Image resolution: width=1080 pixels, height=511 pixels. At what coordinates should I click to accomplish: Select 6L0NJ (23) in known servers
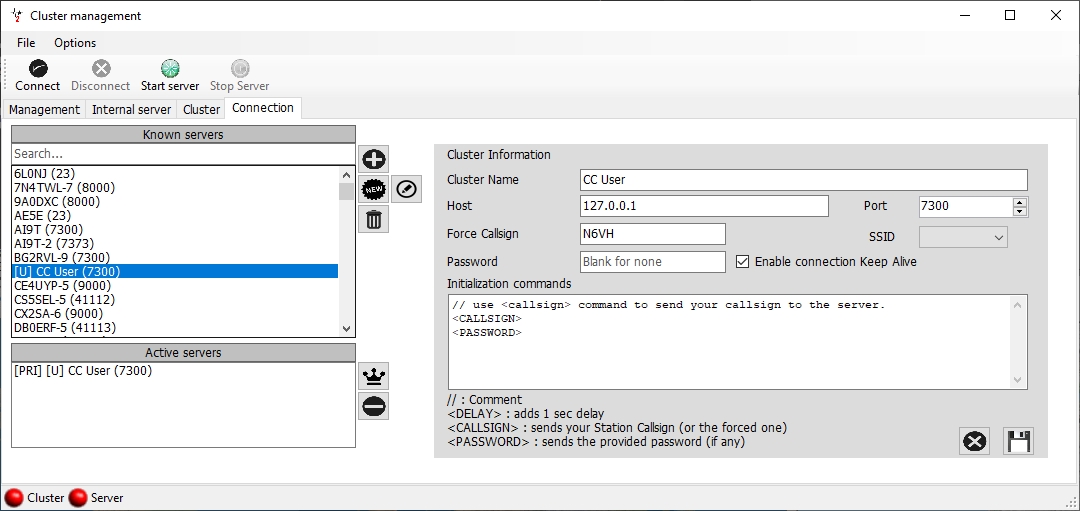pyautogui.click(x=175, y=174)
